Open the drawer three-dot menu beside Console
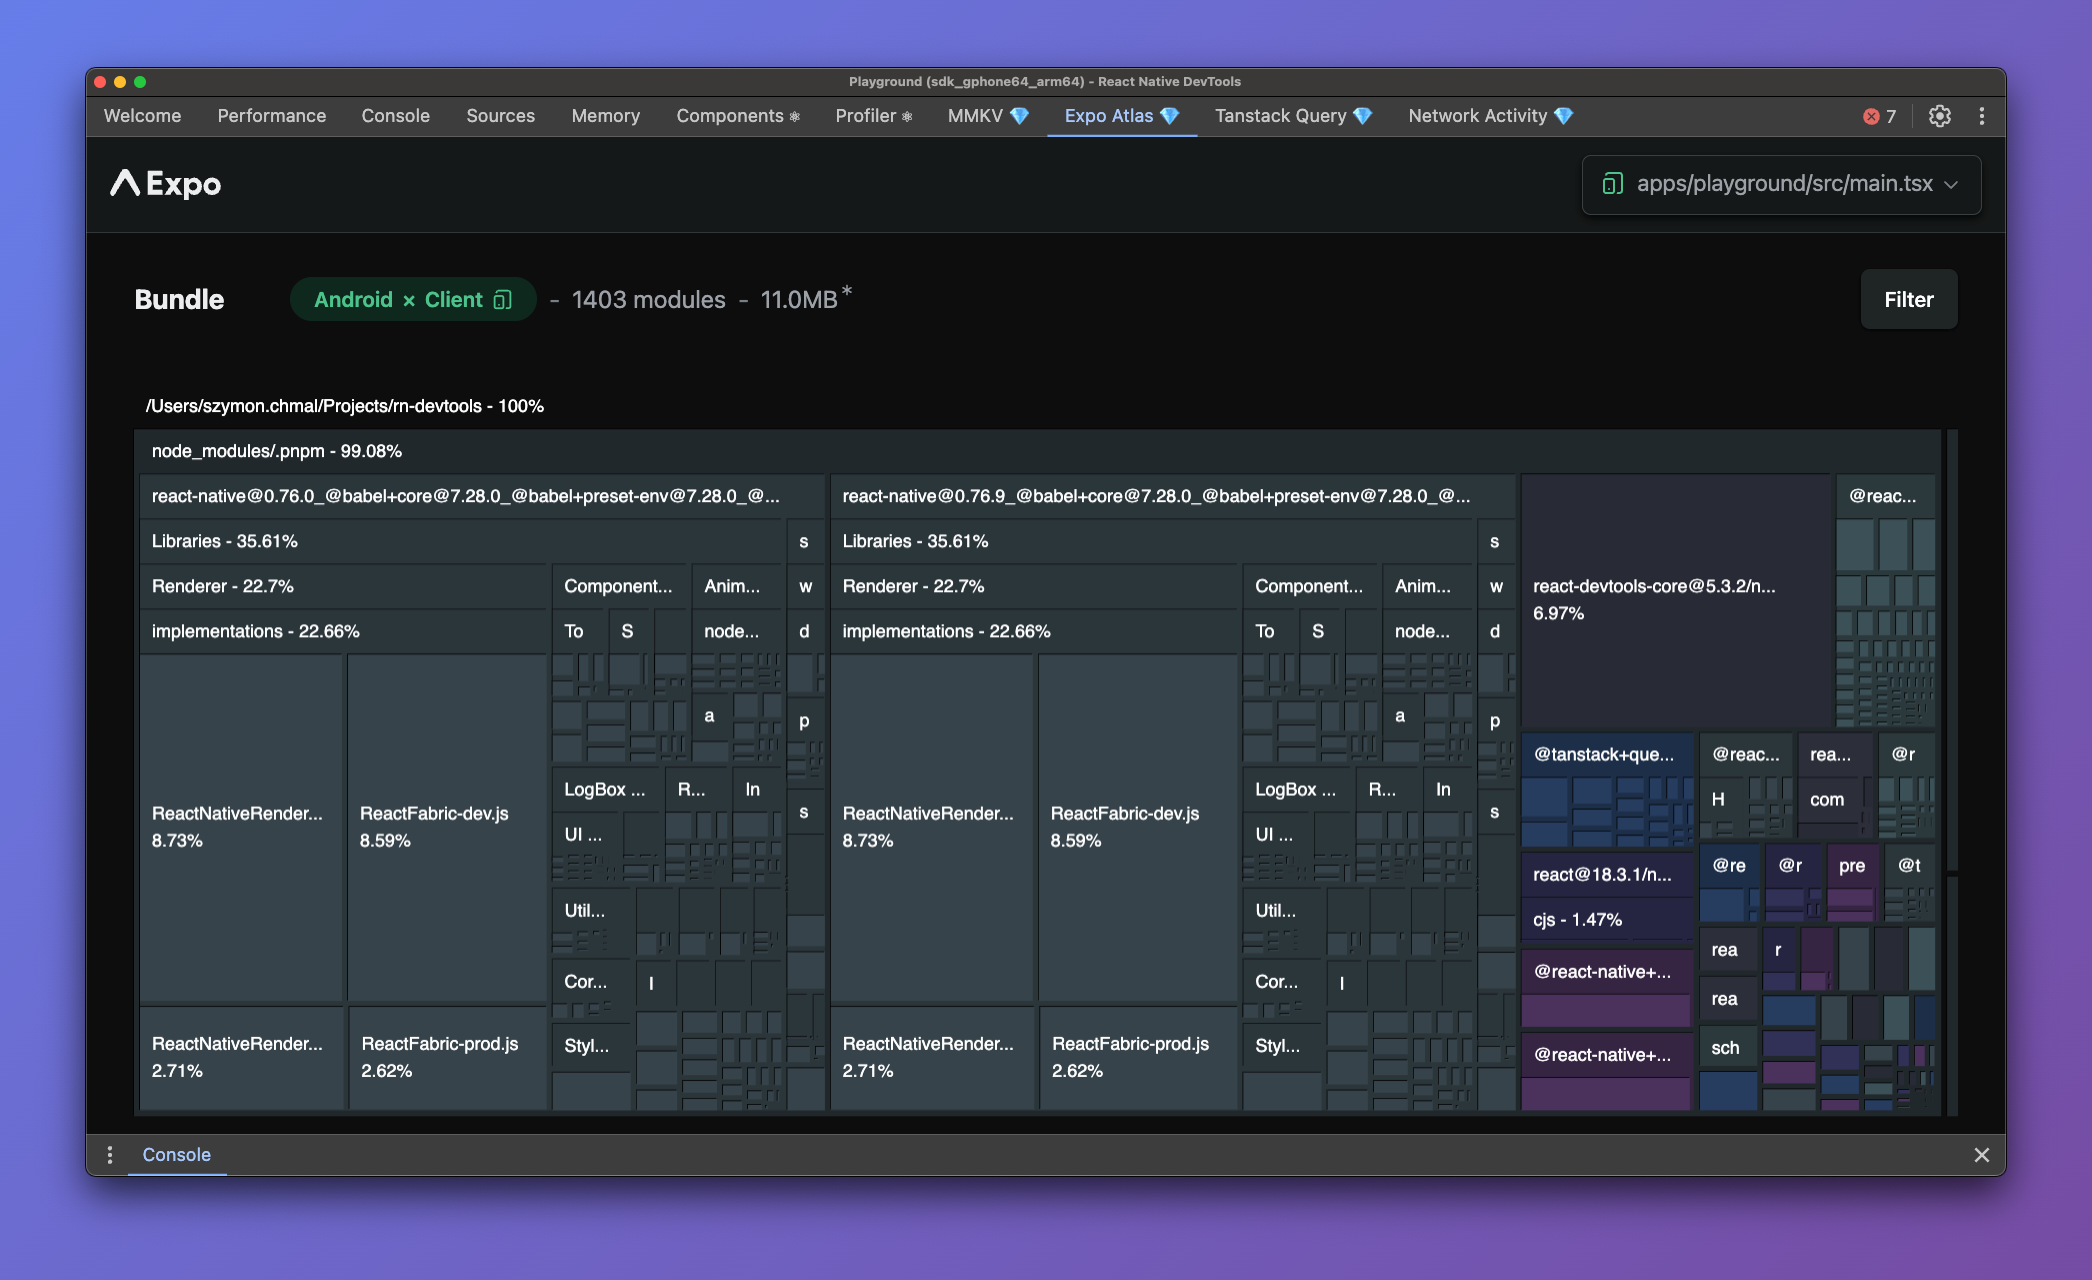2092x1280 pixels. tap(110, 1155)
